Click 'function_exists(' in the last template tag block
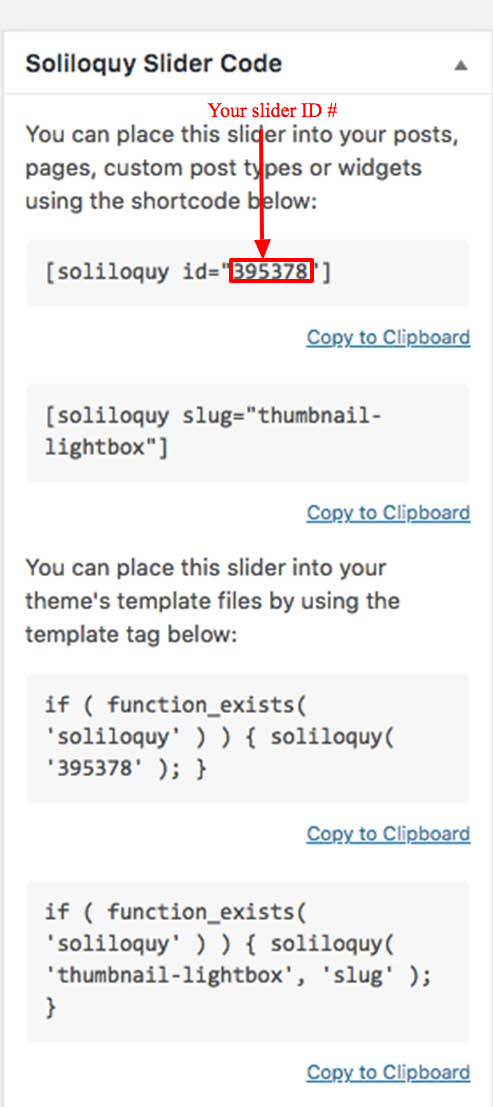 click(x=208, y=911)
